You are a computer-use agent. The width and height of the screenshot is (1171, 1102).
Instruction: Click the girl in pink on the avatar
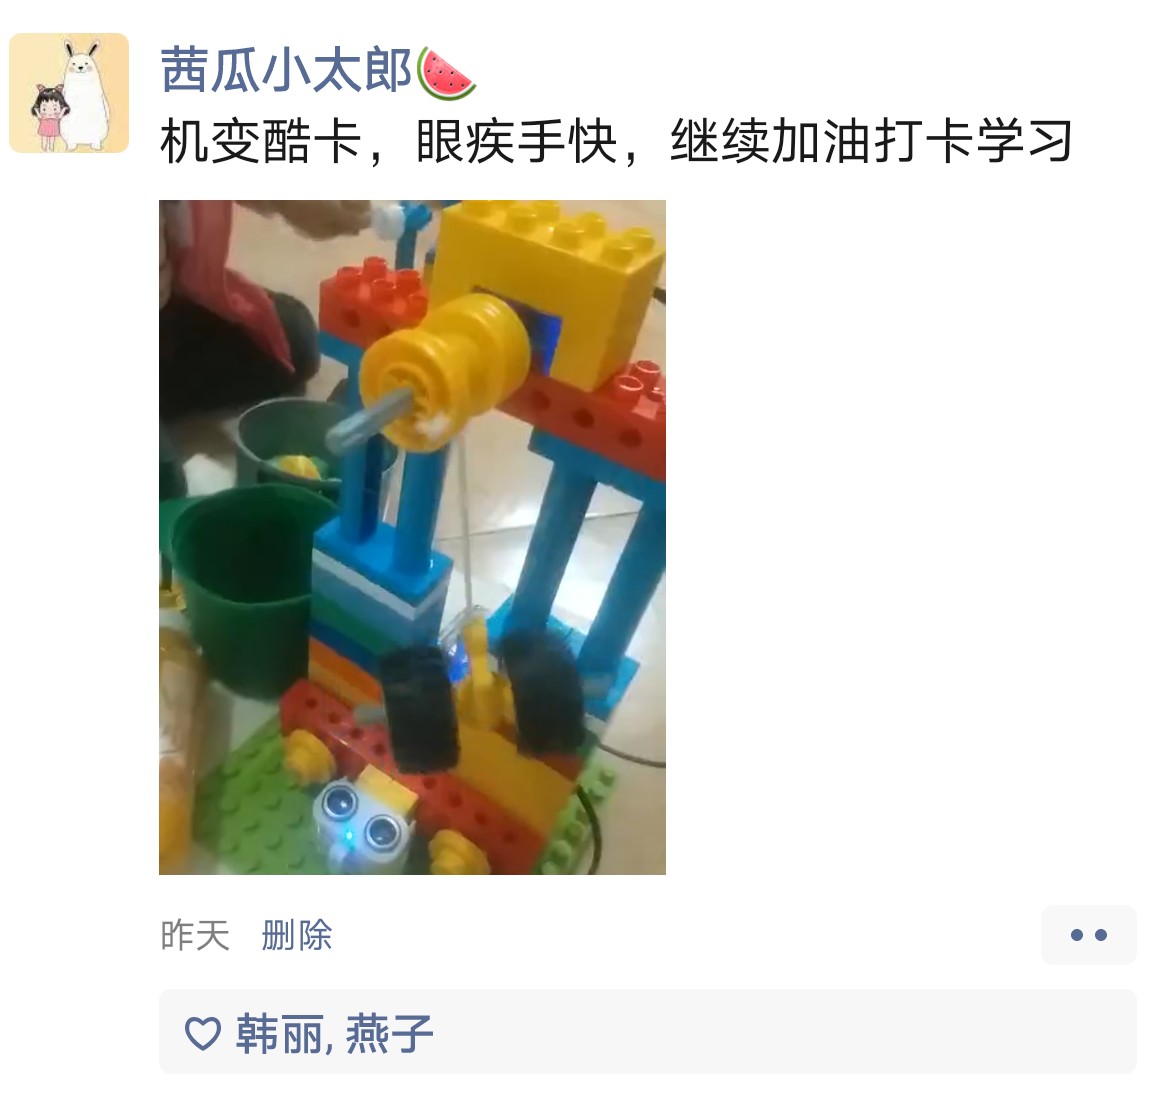(x=49, y=118)
